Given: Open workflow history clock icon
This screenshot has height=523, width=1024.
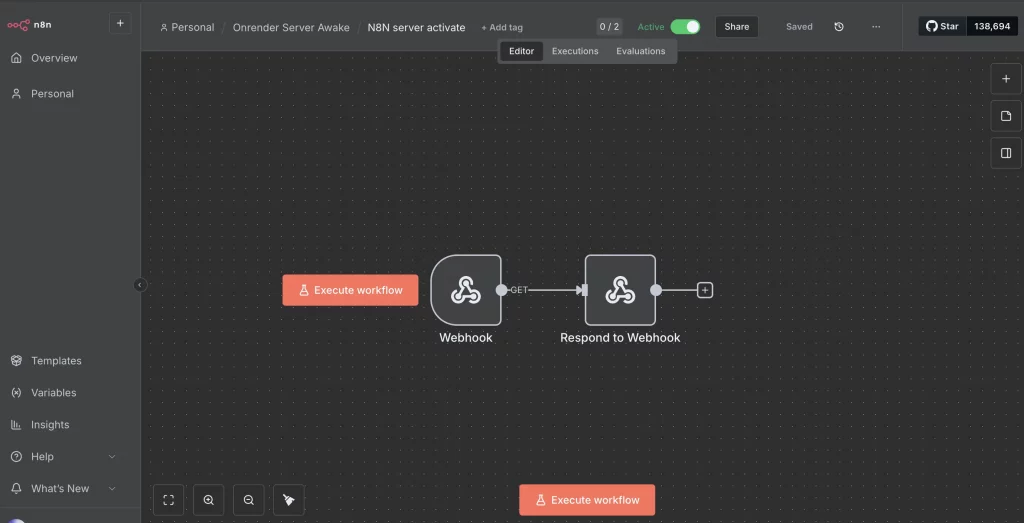Looking at the screenshot, I should click(x=839, y=27).
